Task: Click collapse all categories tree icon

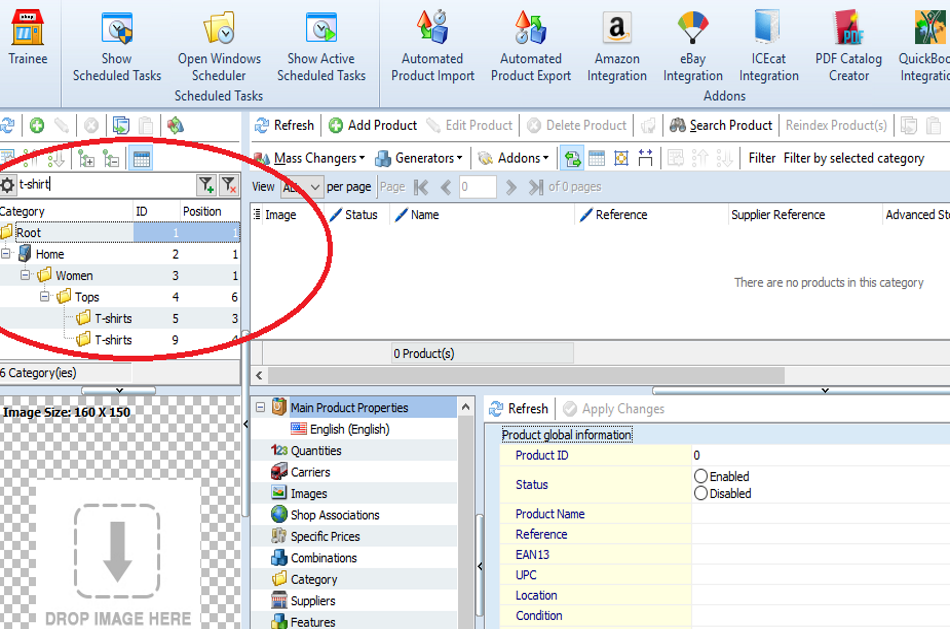Action: 111,159
